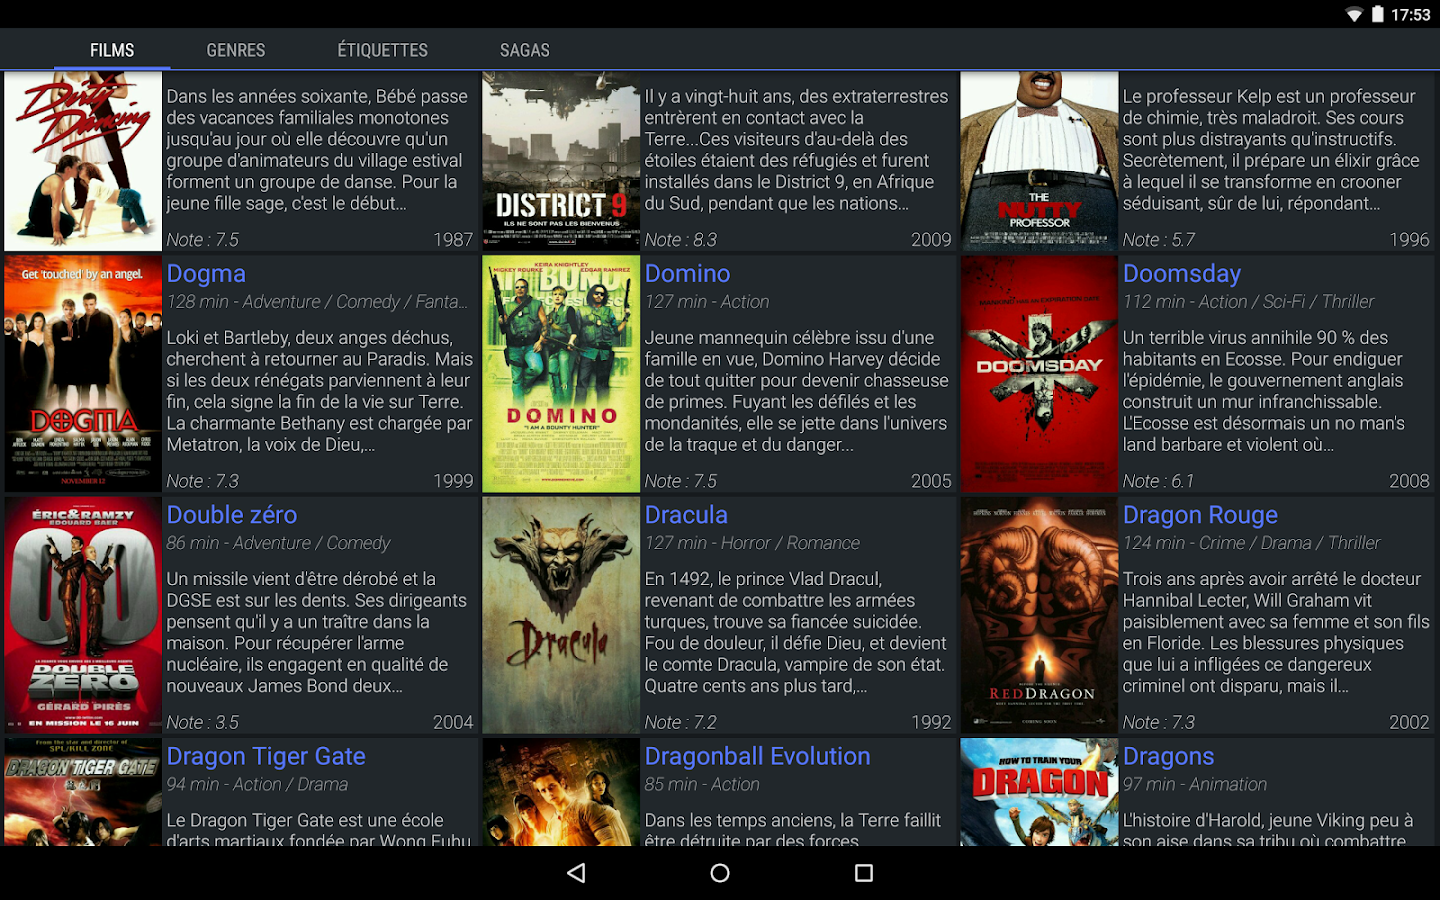
Task: Click Dogma's '128 min - Adventure / Comedy' line
Action: pos(317,302)
